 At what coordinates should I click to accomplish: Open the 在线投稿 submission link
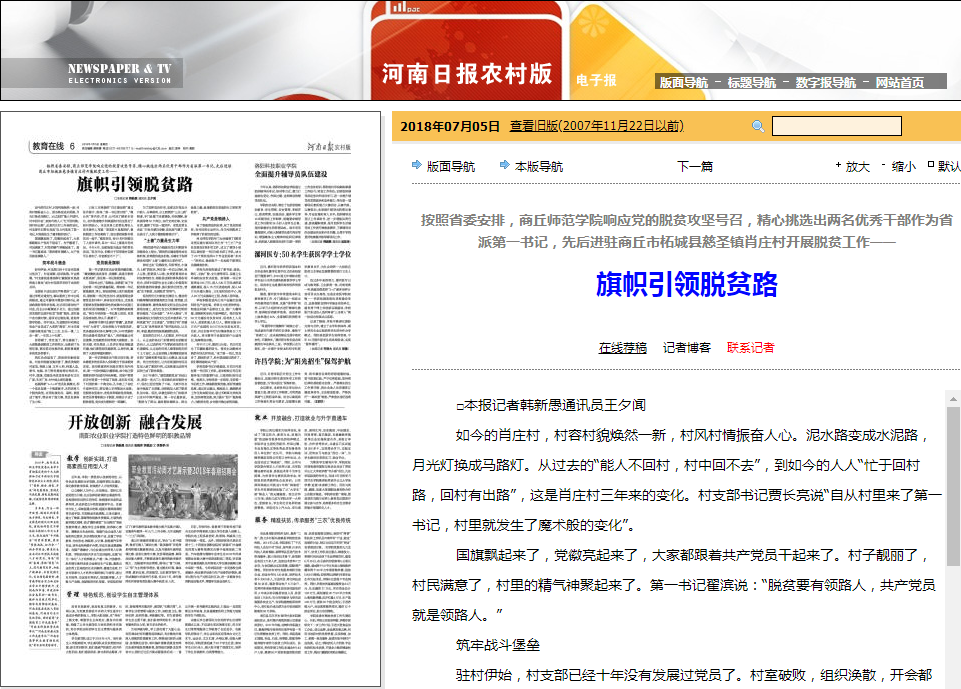click(622, 348)
